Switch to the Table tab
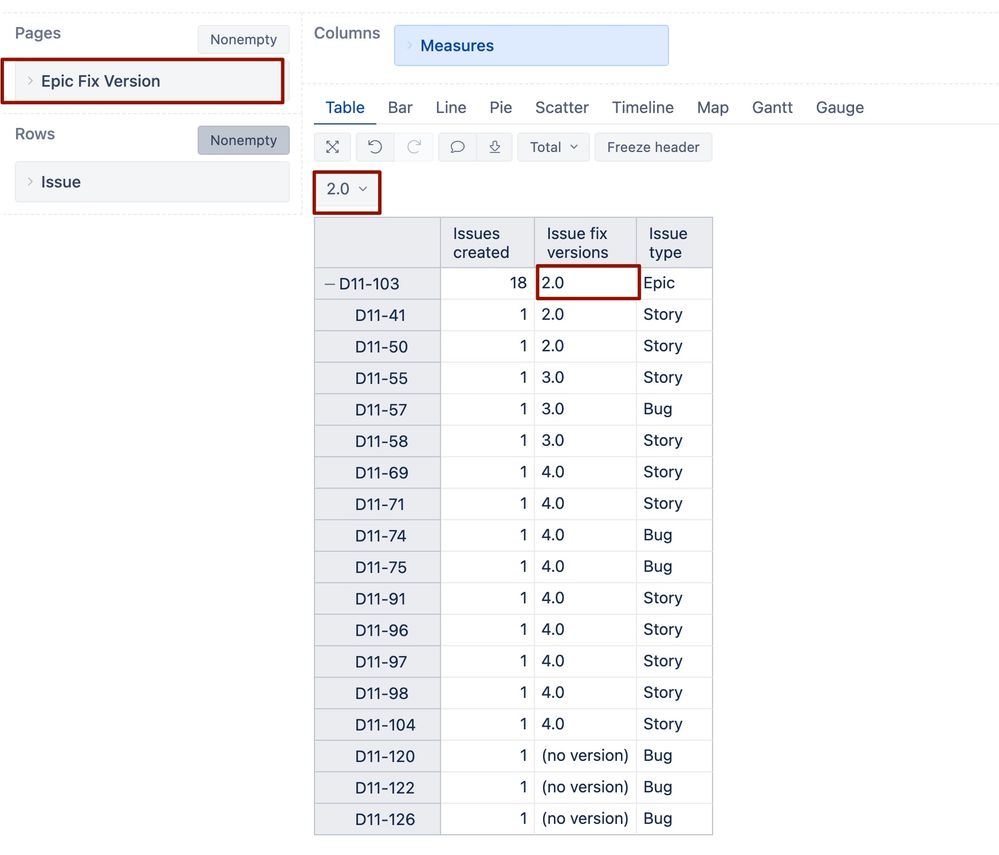 [345, 108]
